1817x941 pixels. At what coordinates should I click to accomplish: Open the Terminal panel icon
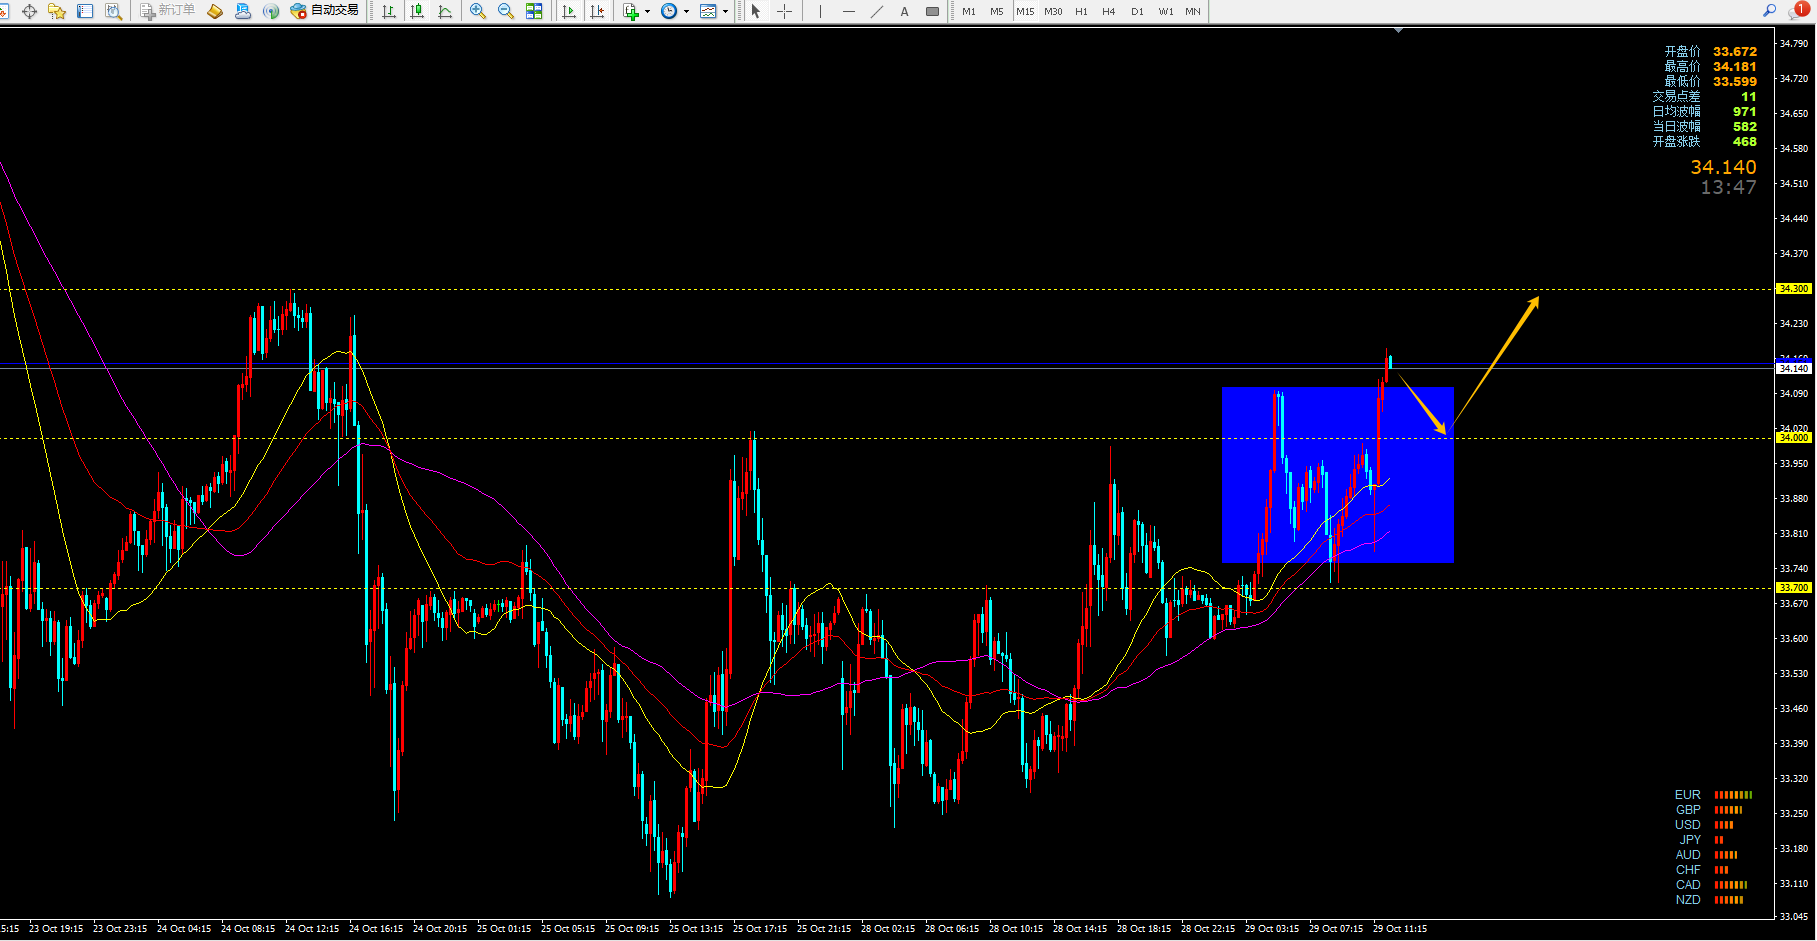click(85, 11)
